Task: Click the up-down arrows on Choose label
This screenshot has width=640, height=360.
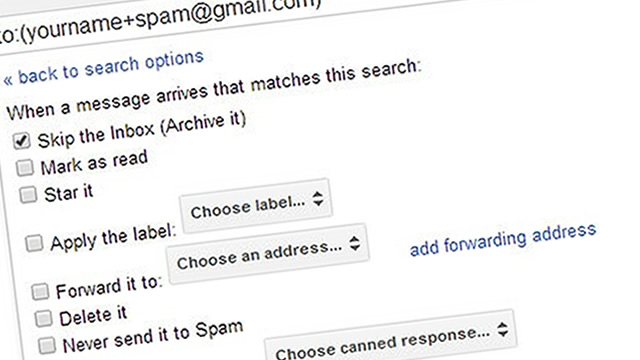Action: pos(318,198)
